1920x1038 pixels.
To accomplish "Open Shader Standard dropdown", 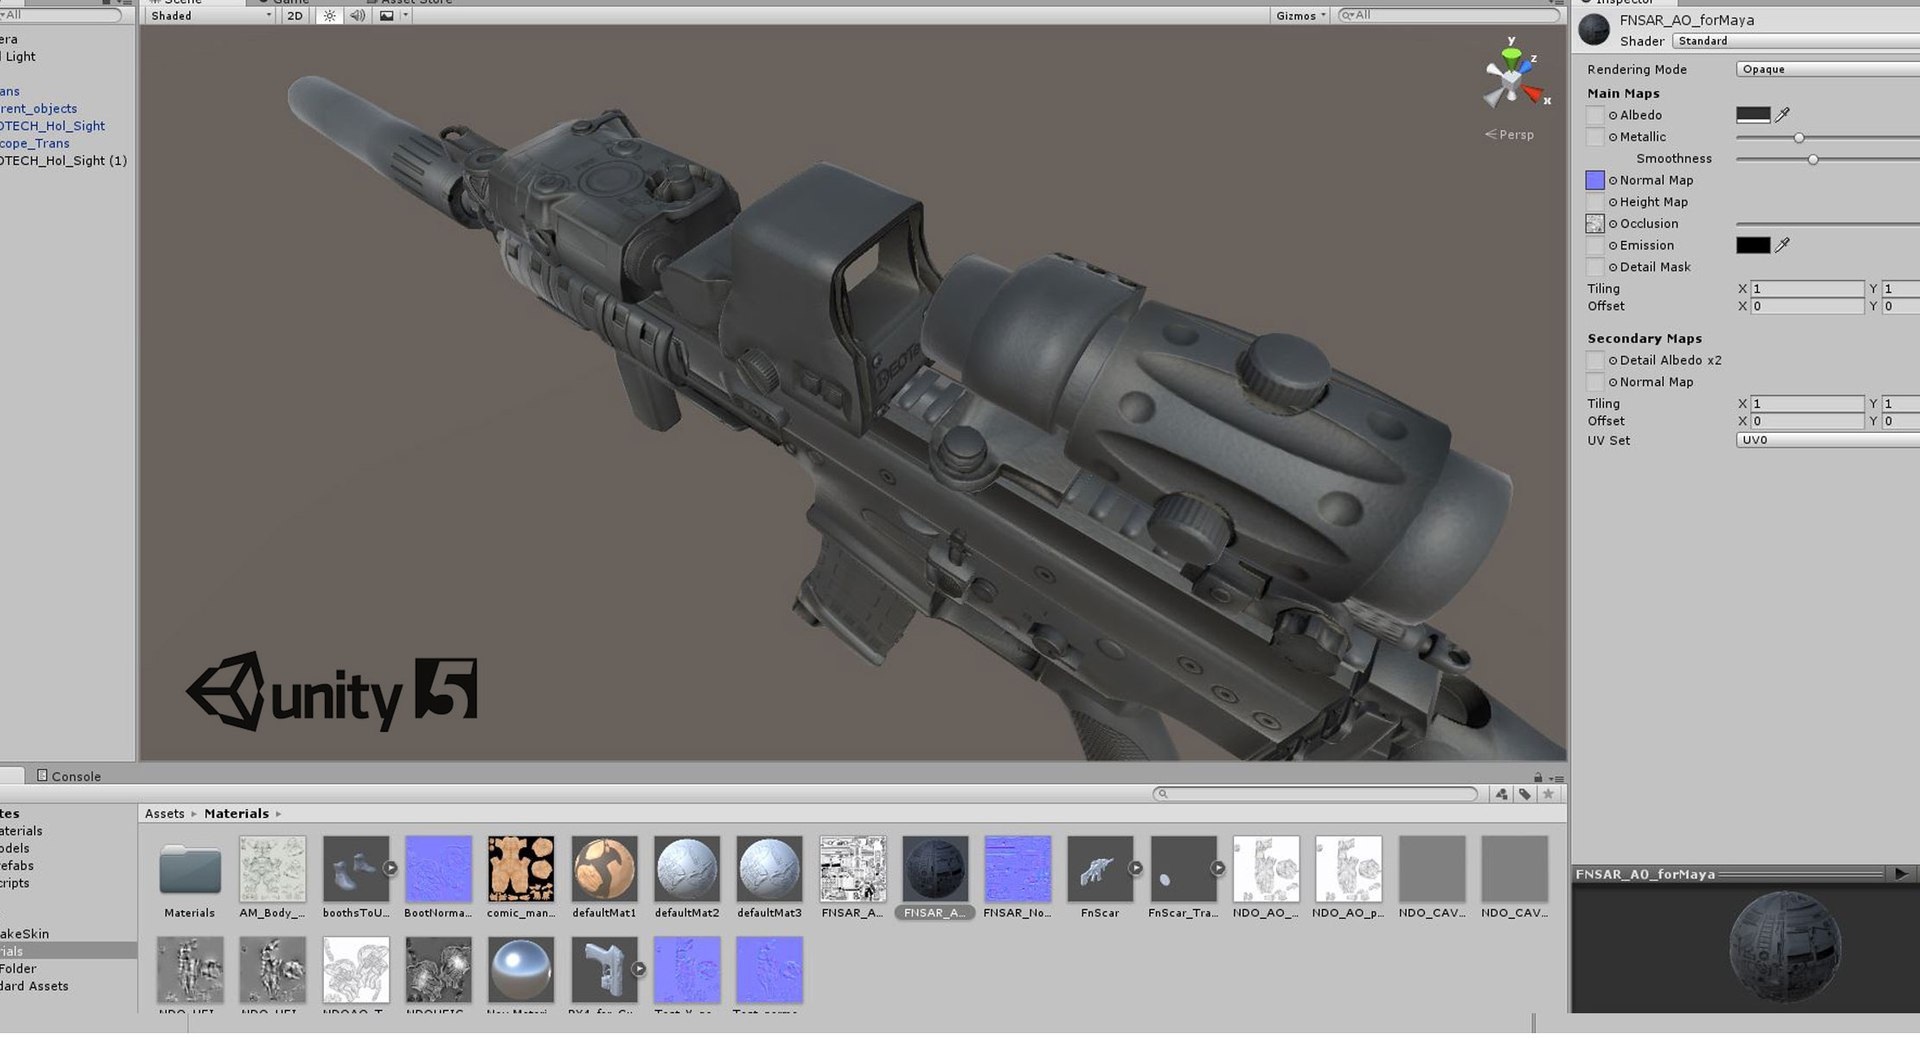I will click(1796, 41).
